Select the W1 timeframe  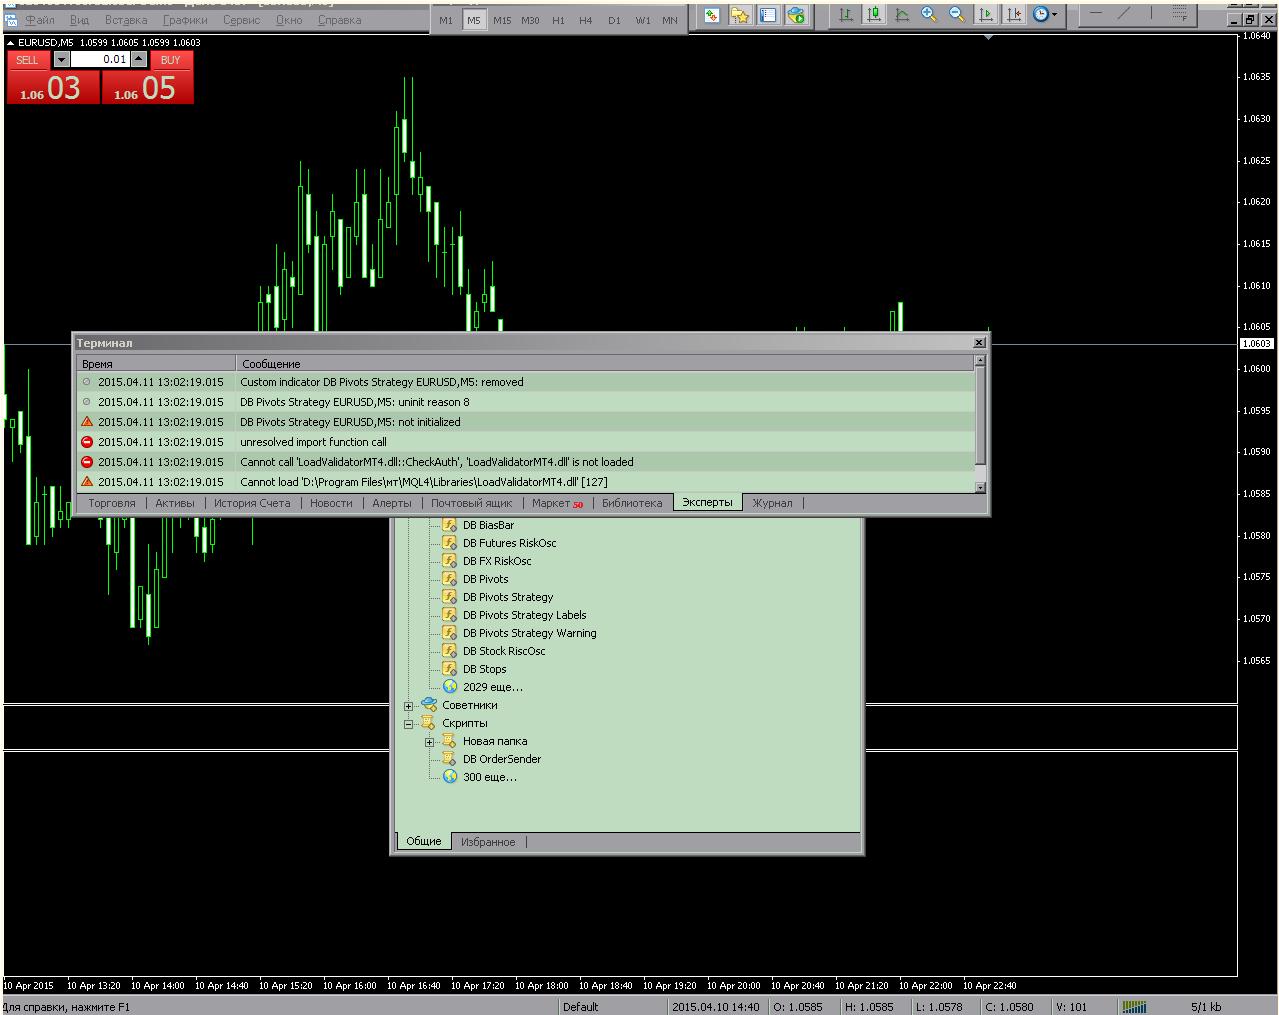tap(642, 20)
